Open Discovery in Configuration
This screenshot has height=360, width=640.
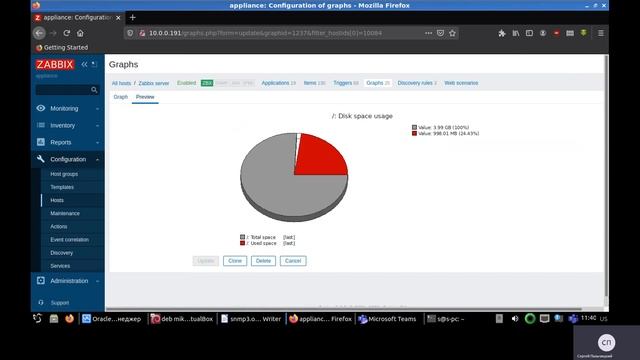[62, 253]
